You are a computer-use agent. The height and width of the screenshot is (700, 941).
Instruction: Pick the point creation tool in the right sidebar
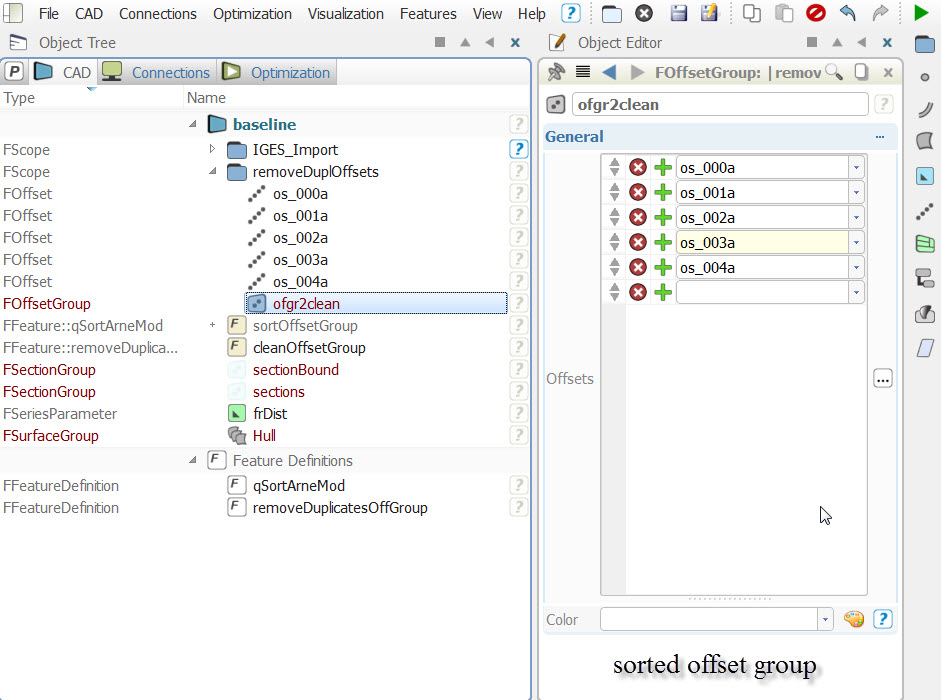924,78
